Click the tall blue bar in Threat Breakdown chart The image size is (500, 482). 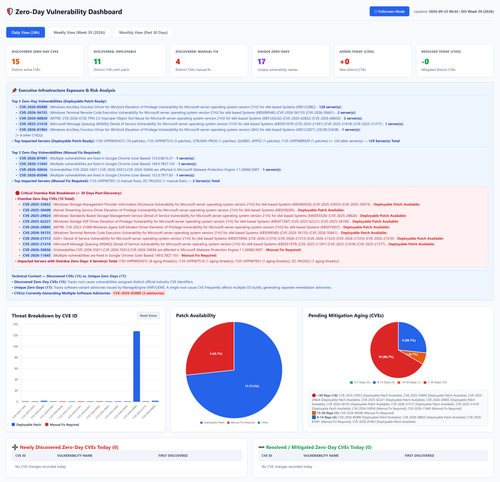coord(136,366)
